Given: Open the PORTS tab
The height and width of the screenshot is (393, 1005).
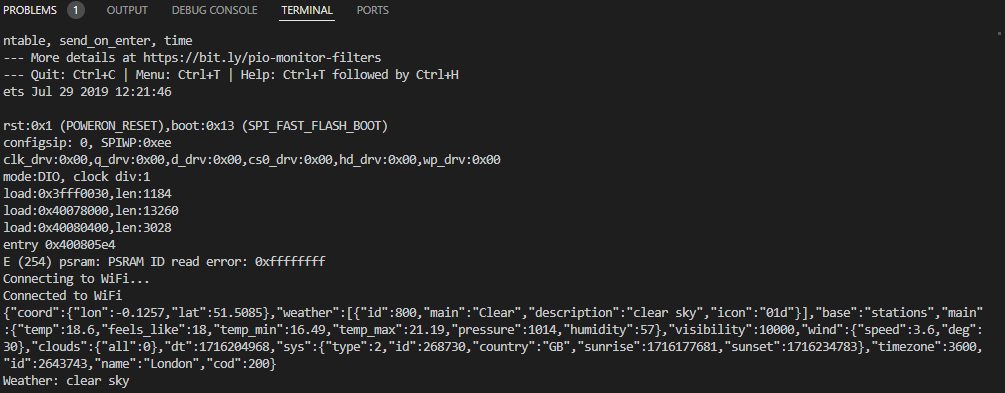Looking at the screenshot, I should point(372,10).
